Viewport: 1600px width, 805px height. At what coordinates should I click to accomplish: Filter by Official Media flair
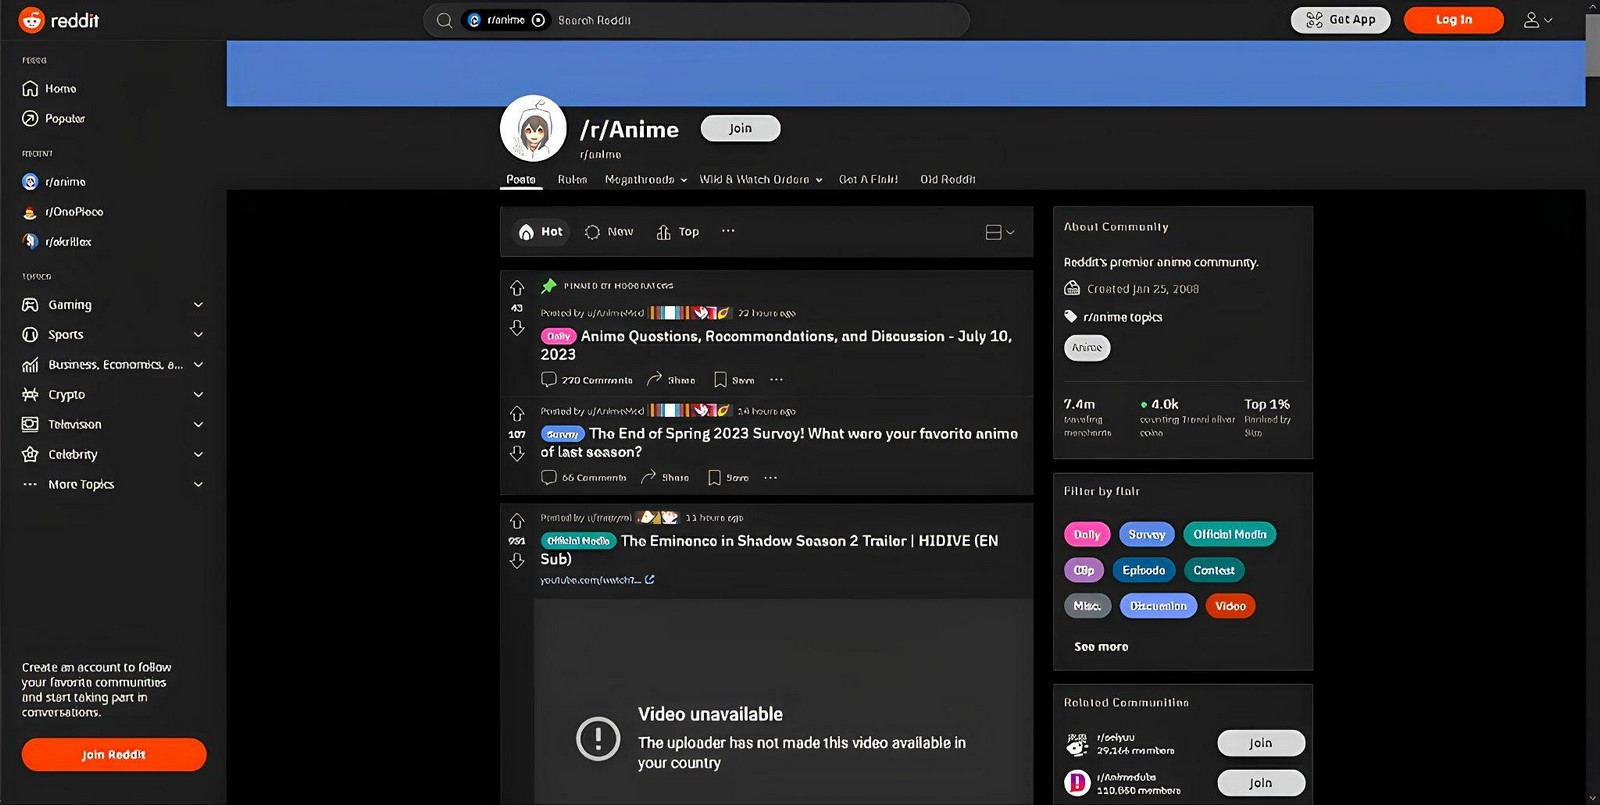1229,535
